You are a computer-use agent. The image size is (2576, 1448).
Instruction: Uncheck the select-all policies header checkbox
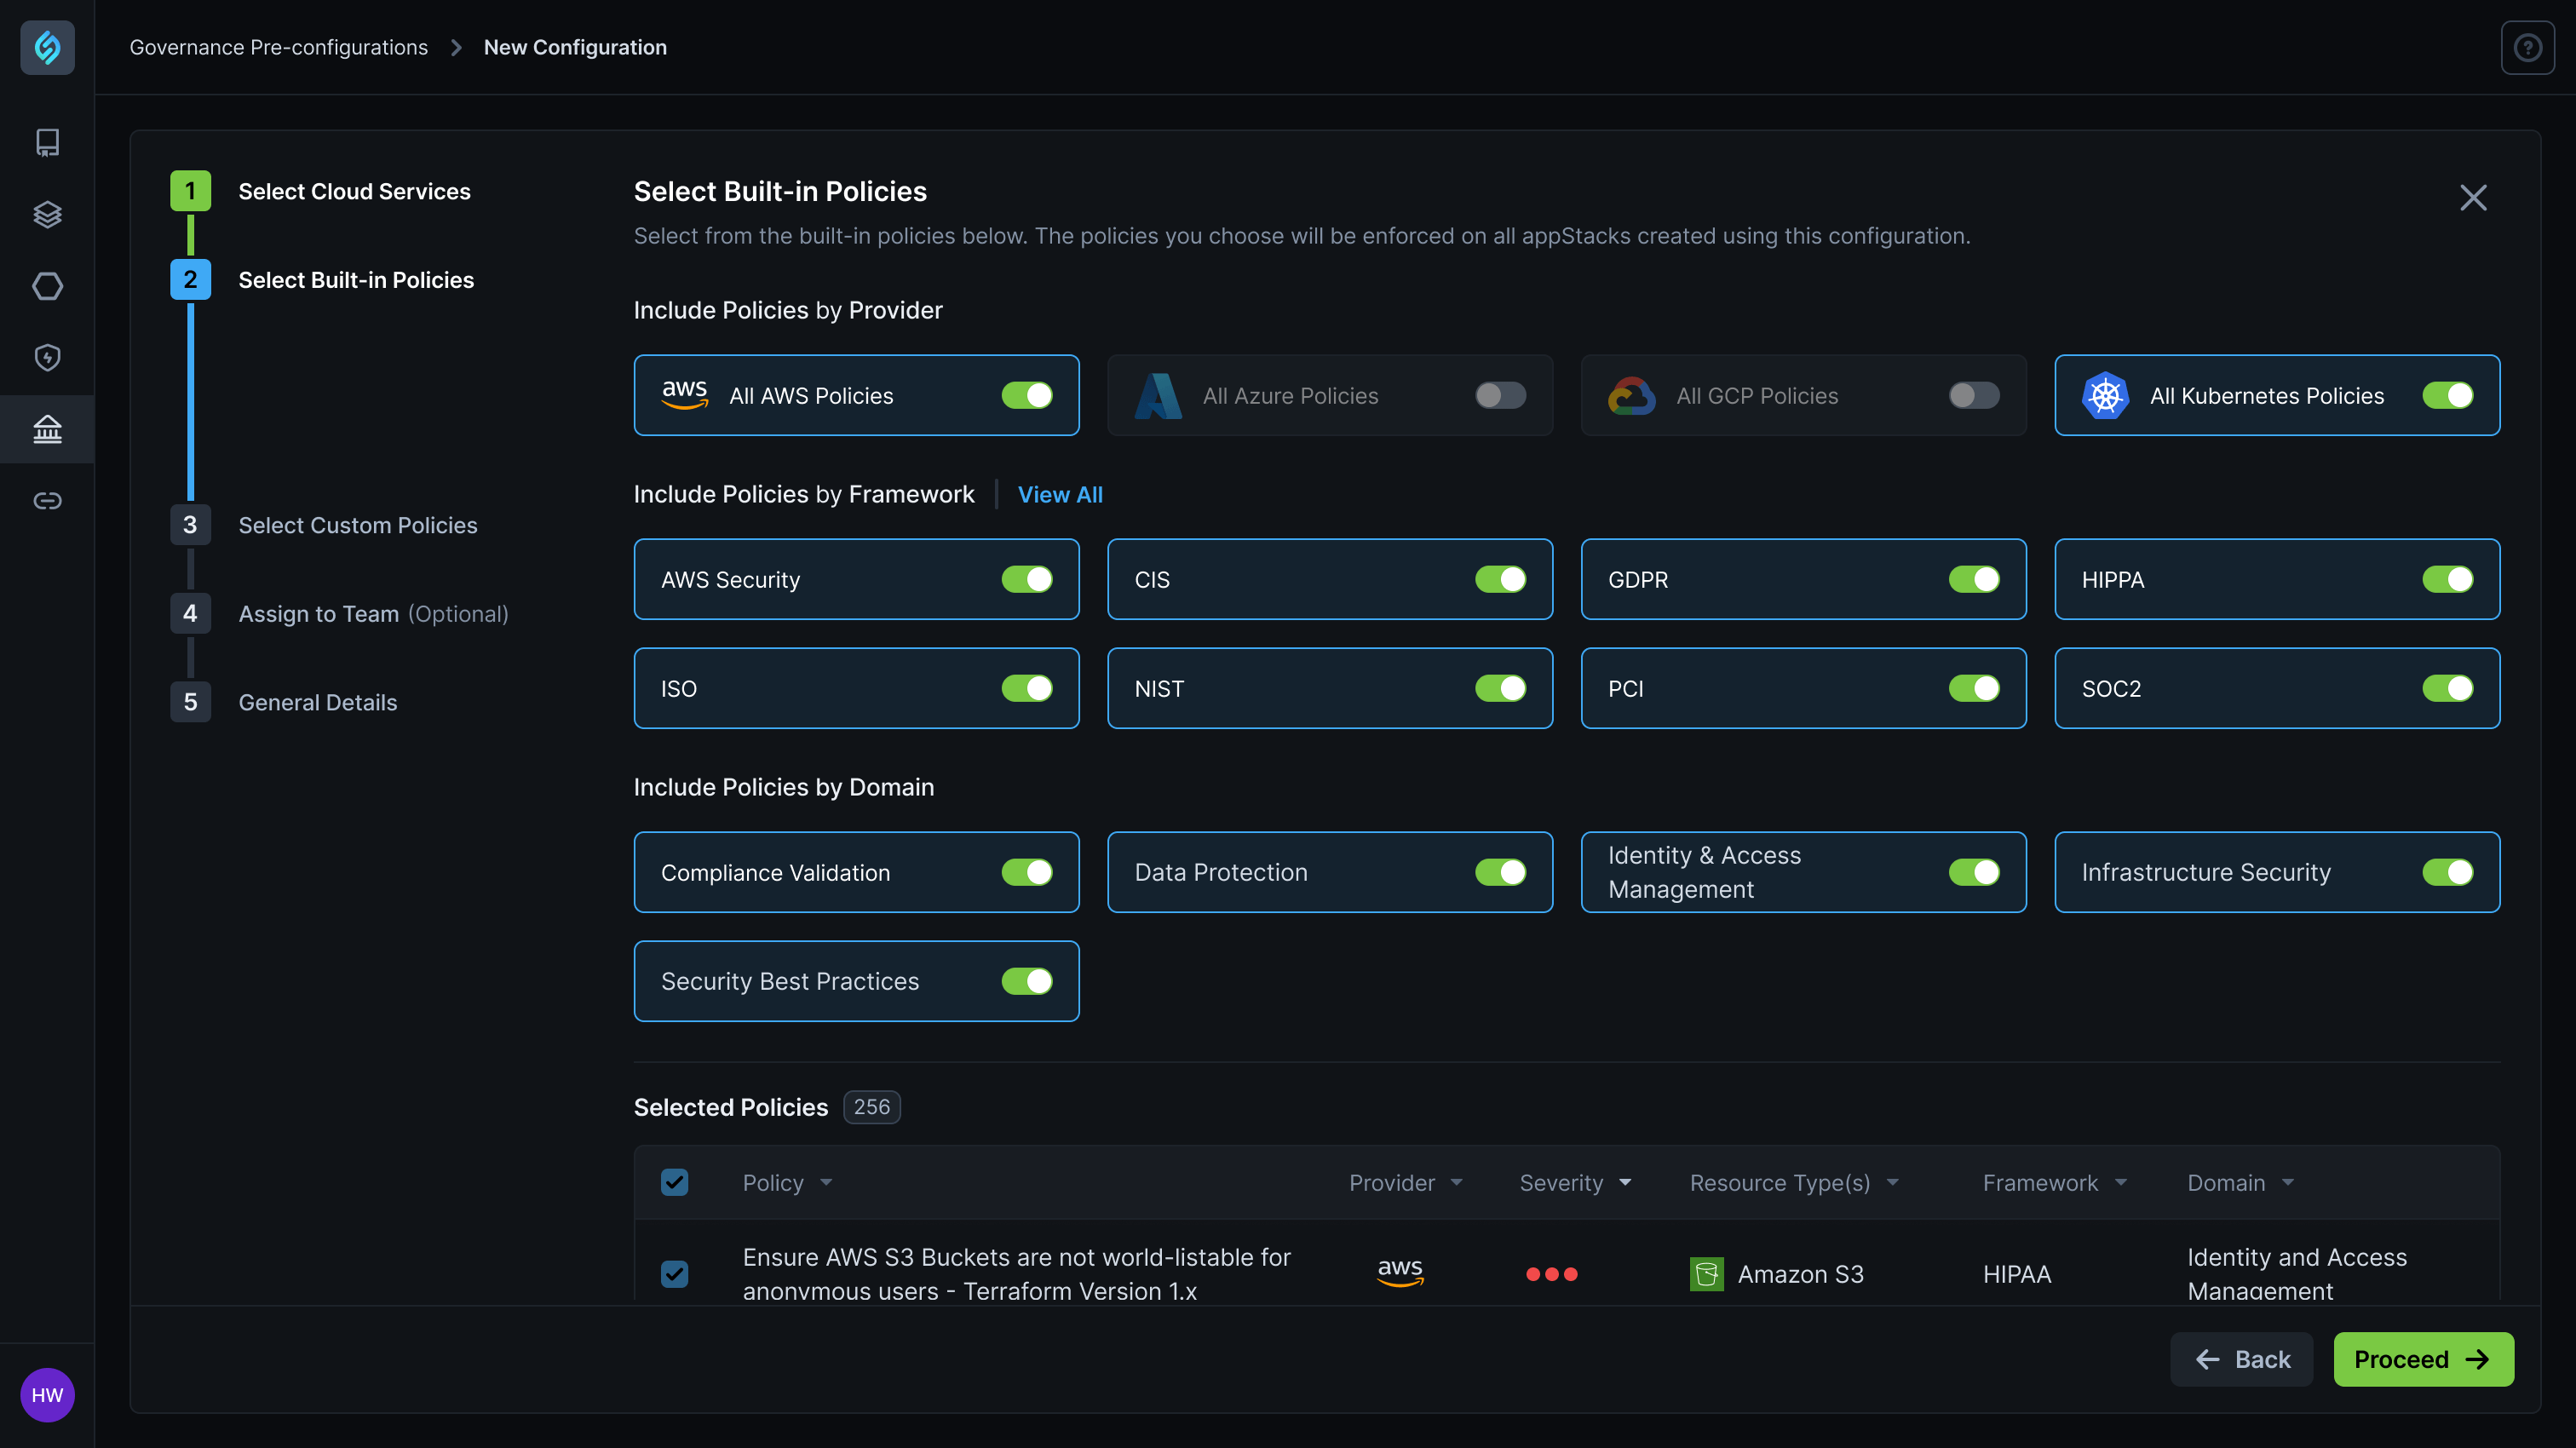[675, 1182]
